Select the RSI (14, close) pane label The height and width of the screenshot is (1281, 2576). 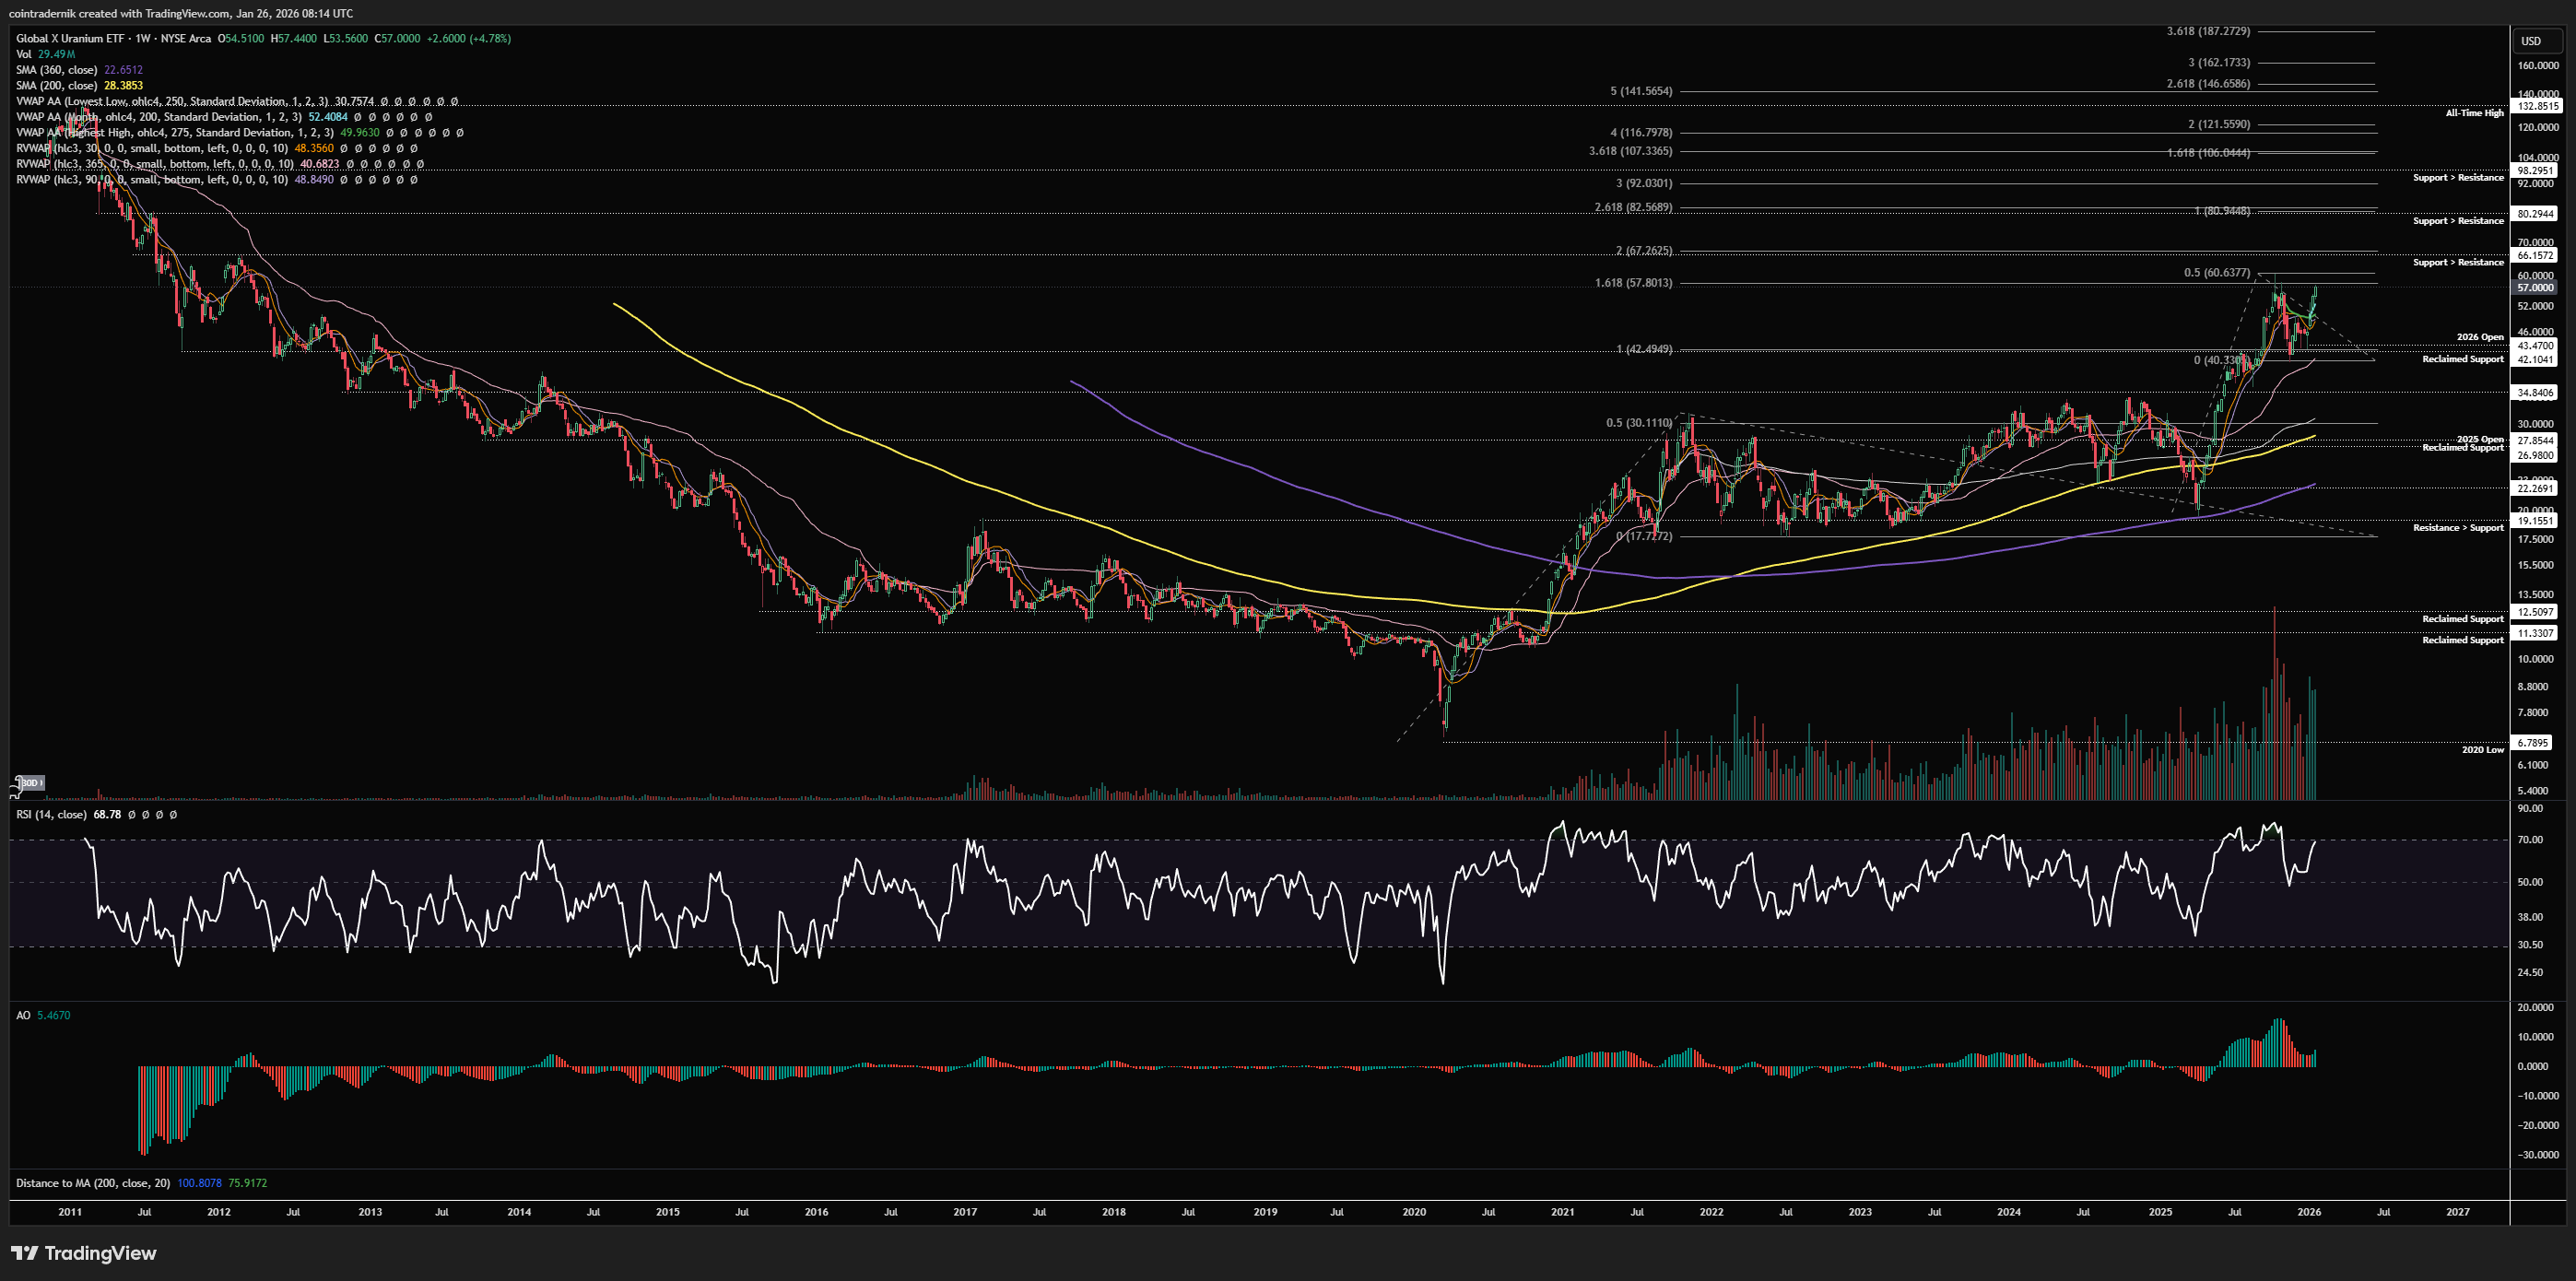(51, 815)
